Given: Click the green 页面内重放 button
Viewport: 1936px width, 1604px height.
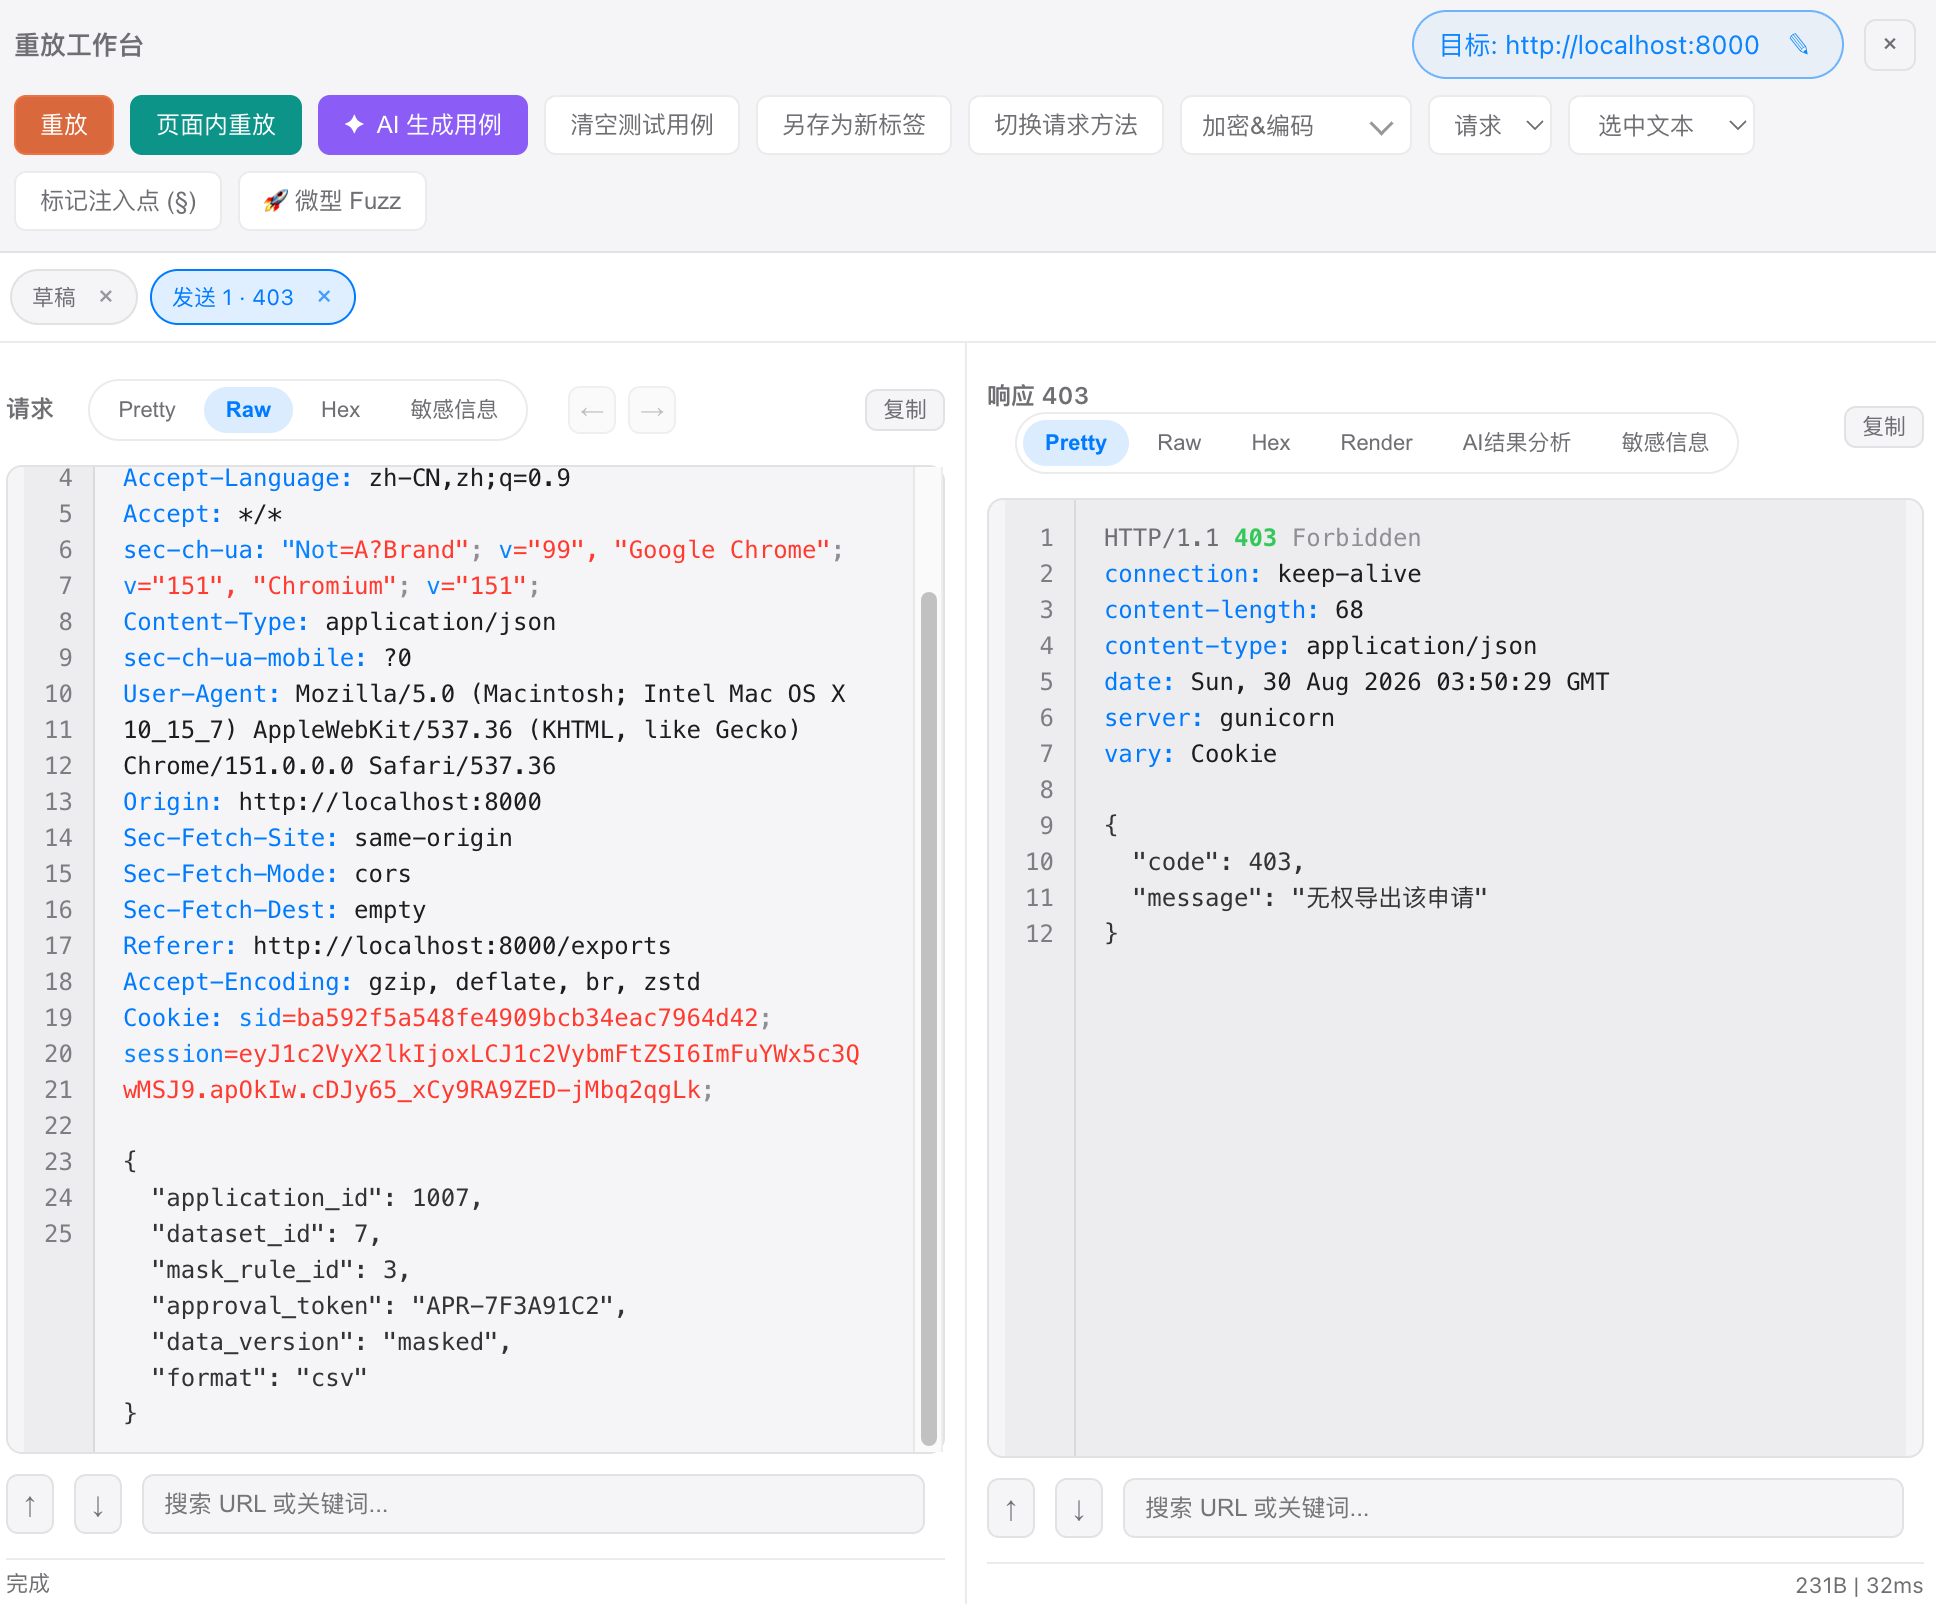Looking at the screenshot, I should (216, 125).
